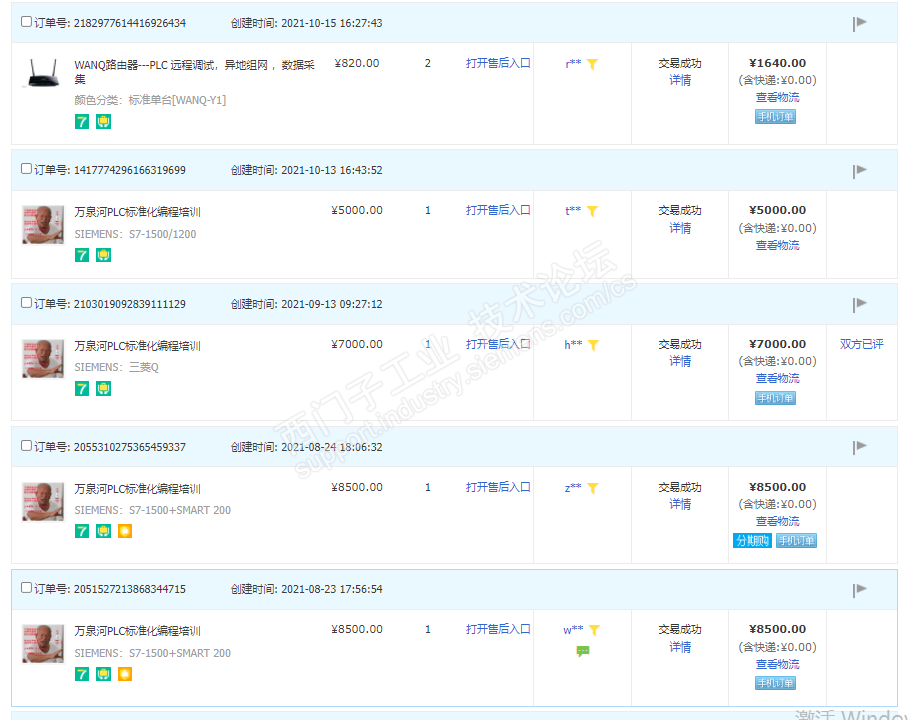Click the yellow funnel icon beside buyer r**
Screen dimensions: 910x720
[592, 64]
